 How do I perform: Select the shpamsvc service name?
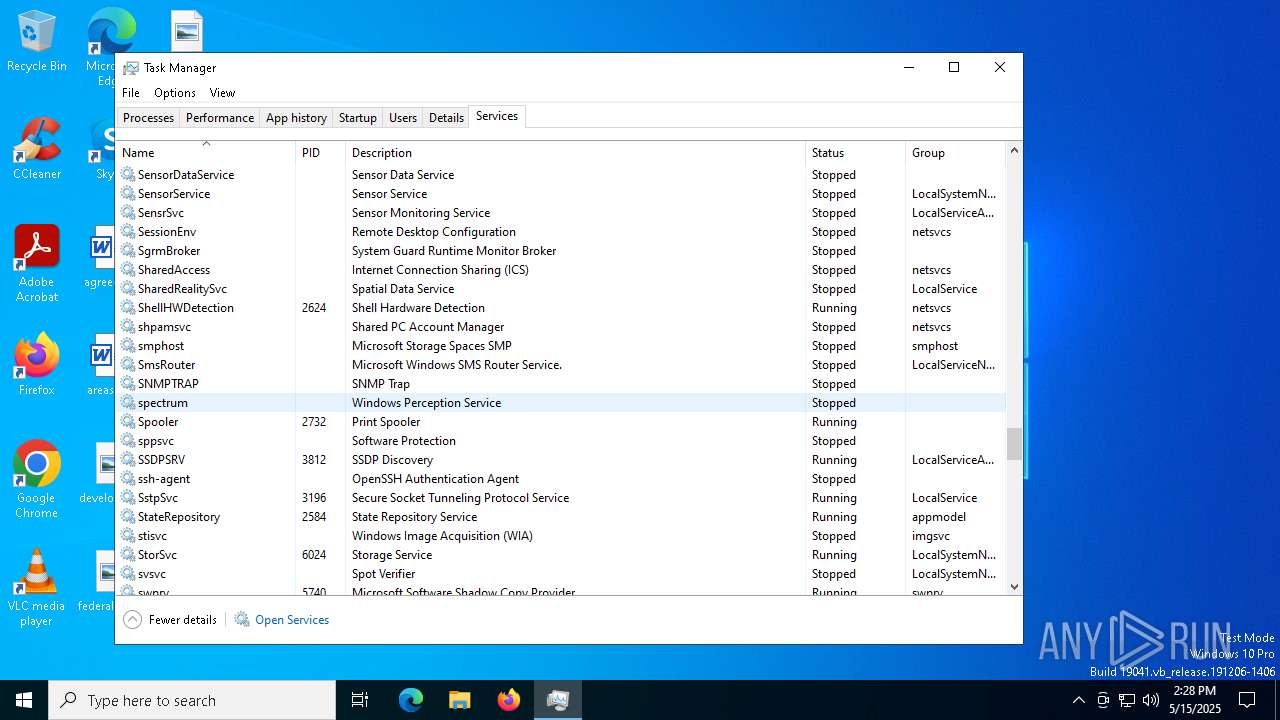click(x=164, y=326)
